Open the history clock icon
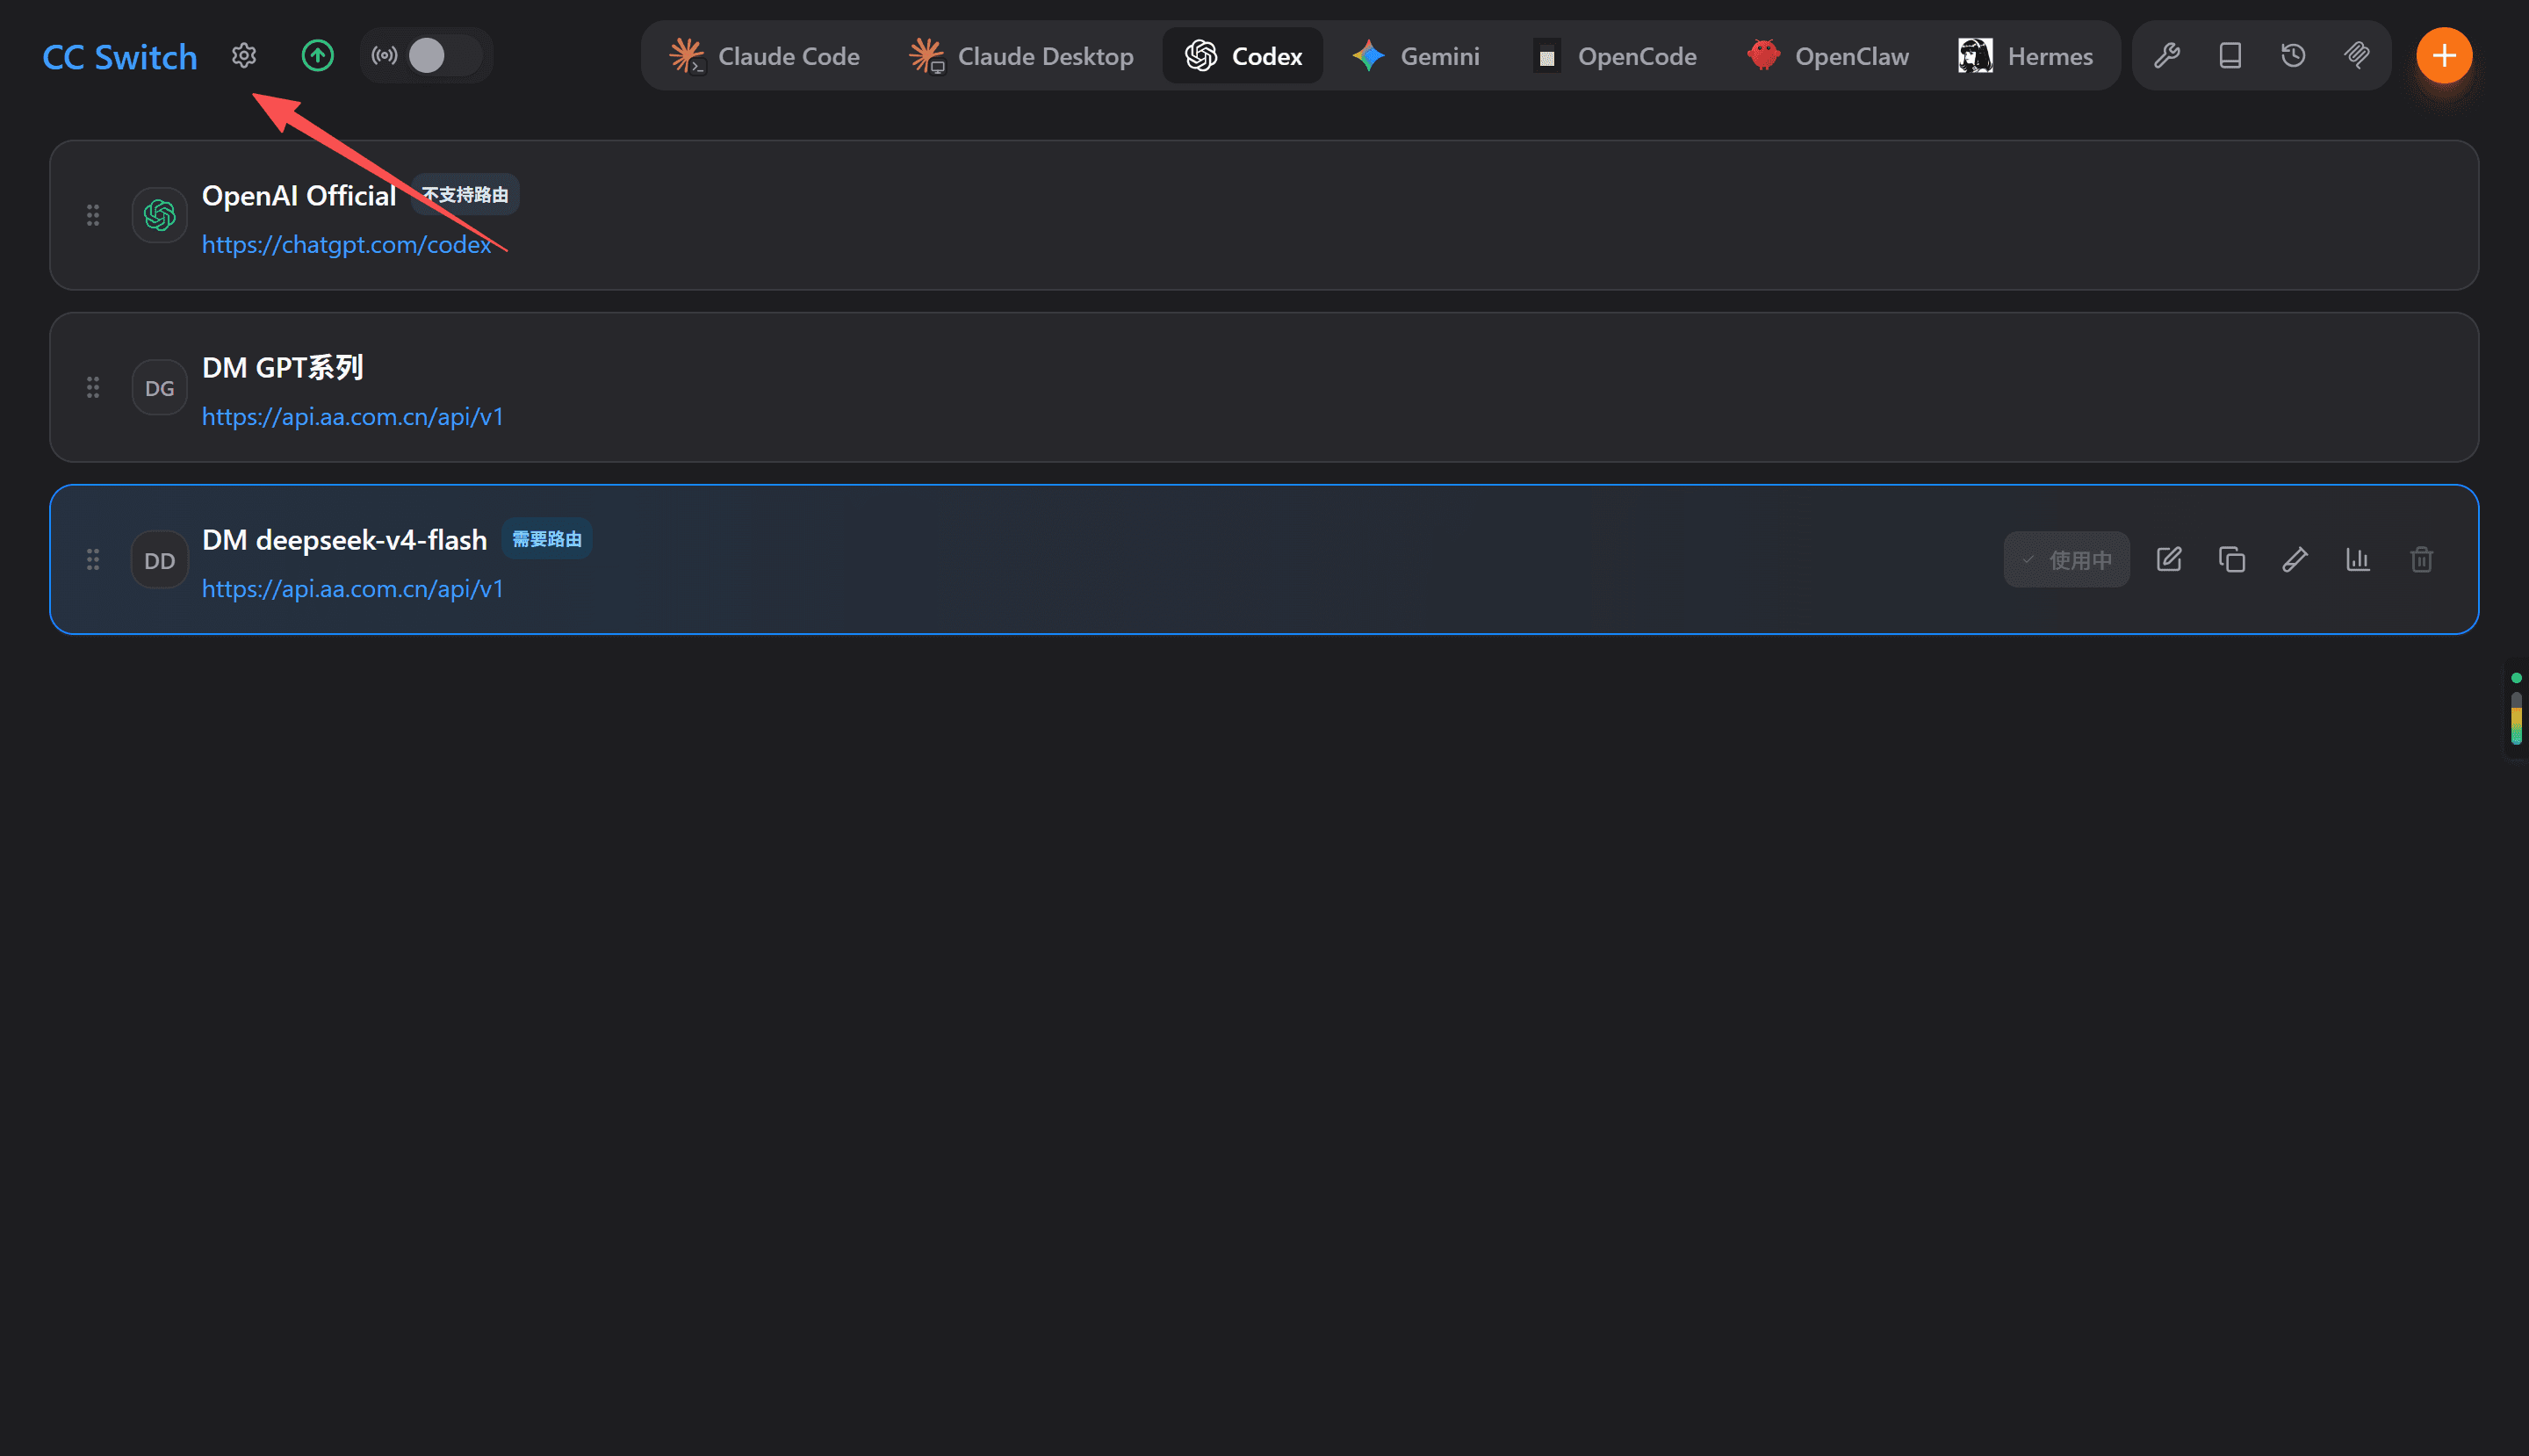This screenshot has height=1456, width=2529. point(2294,56)
